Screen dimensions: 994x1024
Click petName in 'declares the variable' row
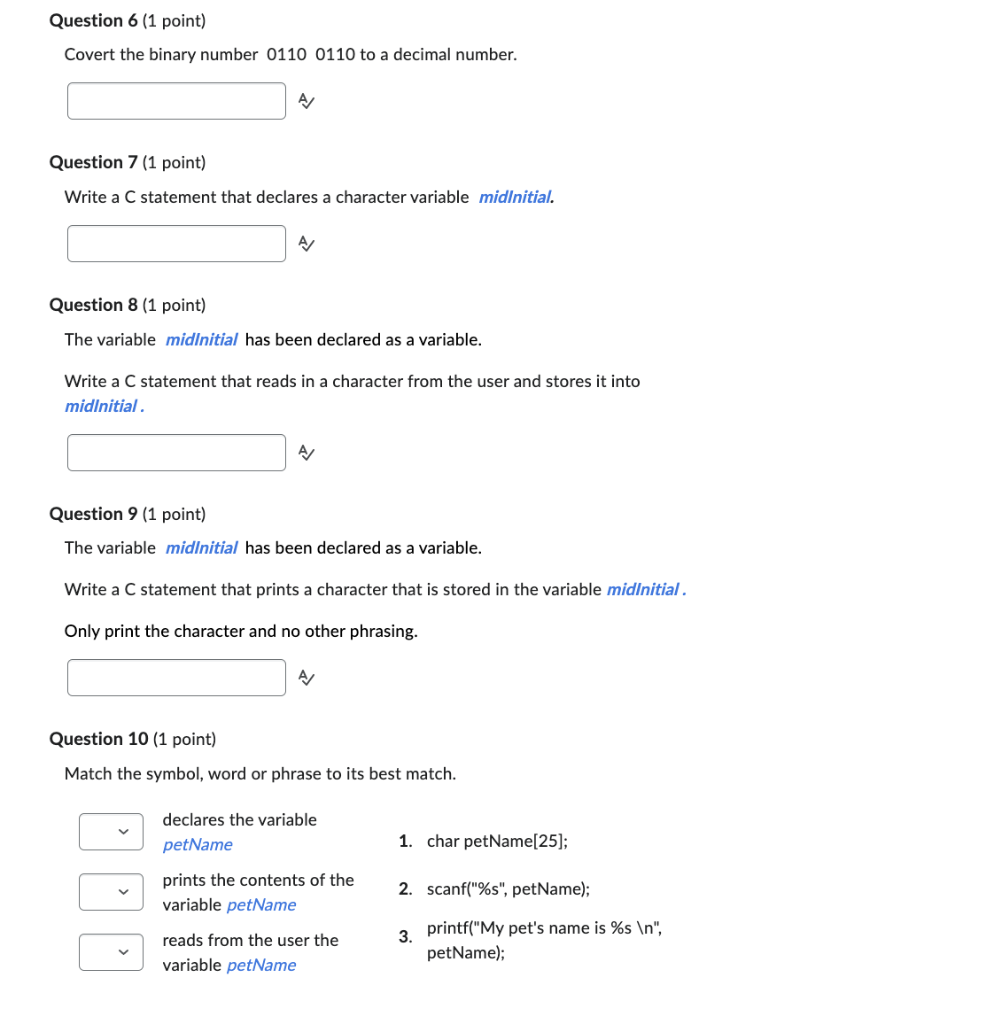tap(197, 844)
